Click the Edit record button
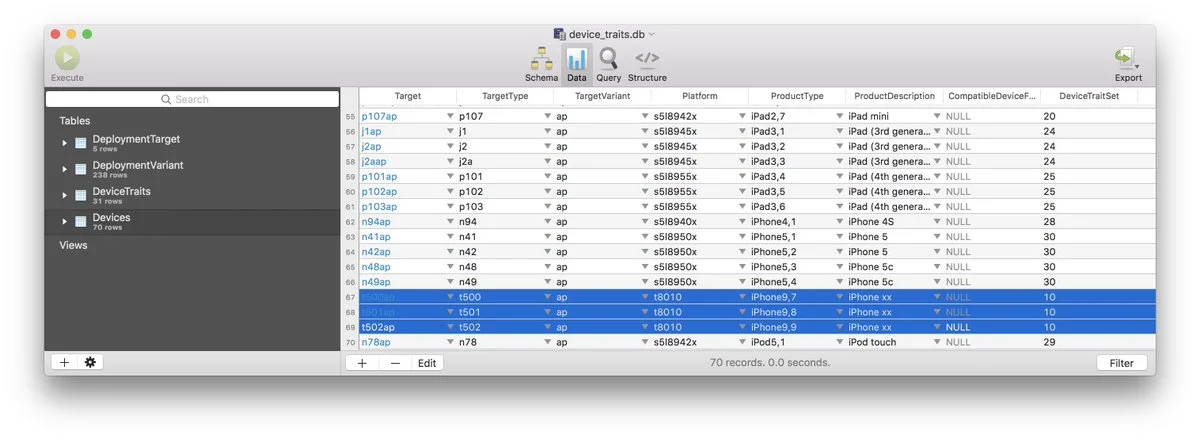This screenshot has width=1200, height=439. [x=427, y=363]
